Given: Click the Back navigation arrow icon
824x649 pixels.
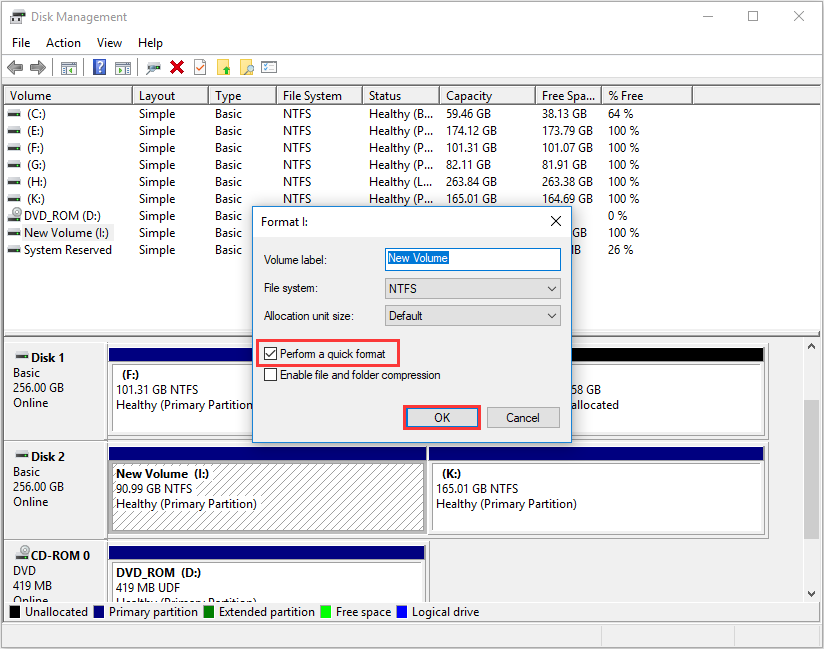Looking at the screenshot, I should tap(15, 67).
